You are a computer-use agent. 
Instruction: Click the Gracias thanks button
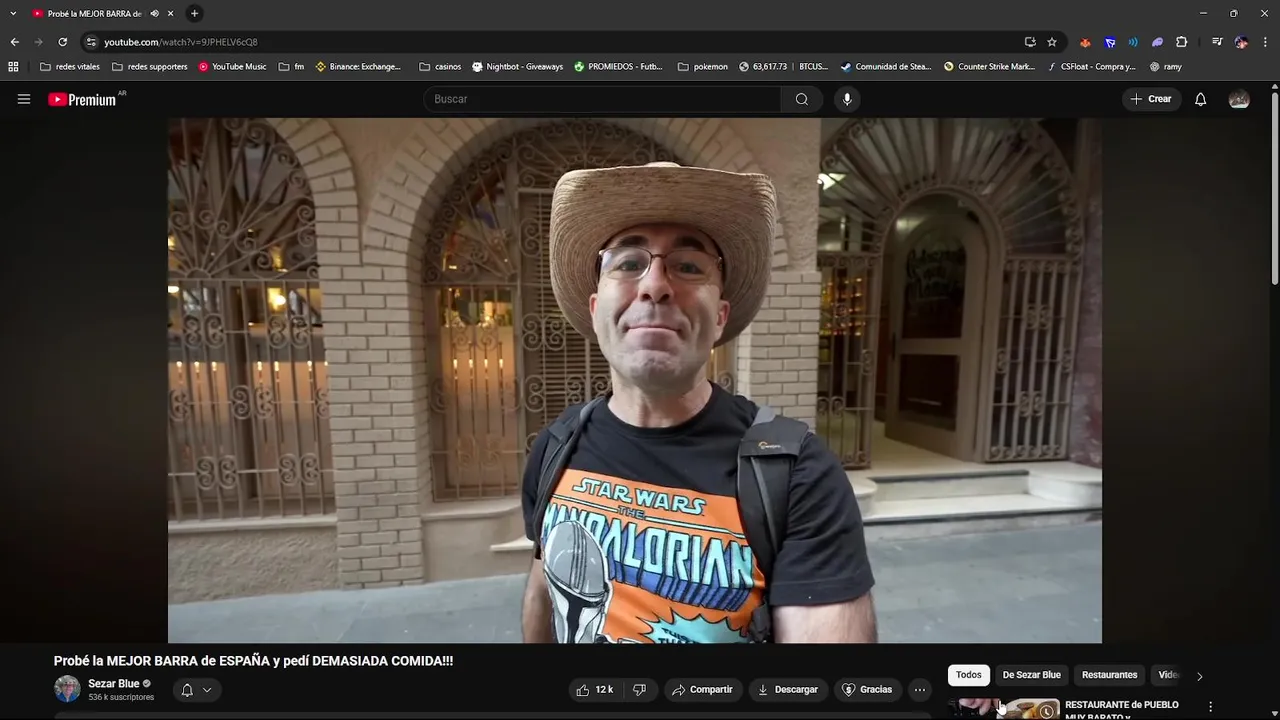tap(867, 690)
